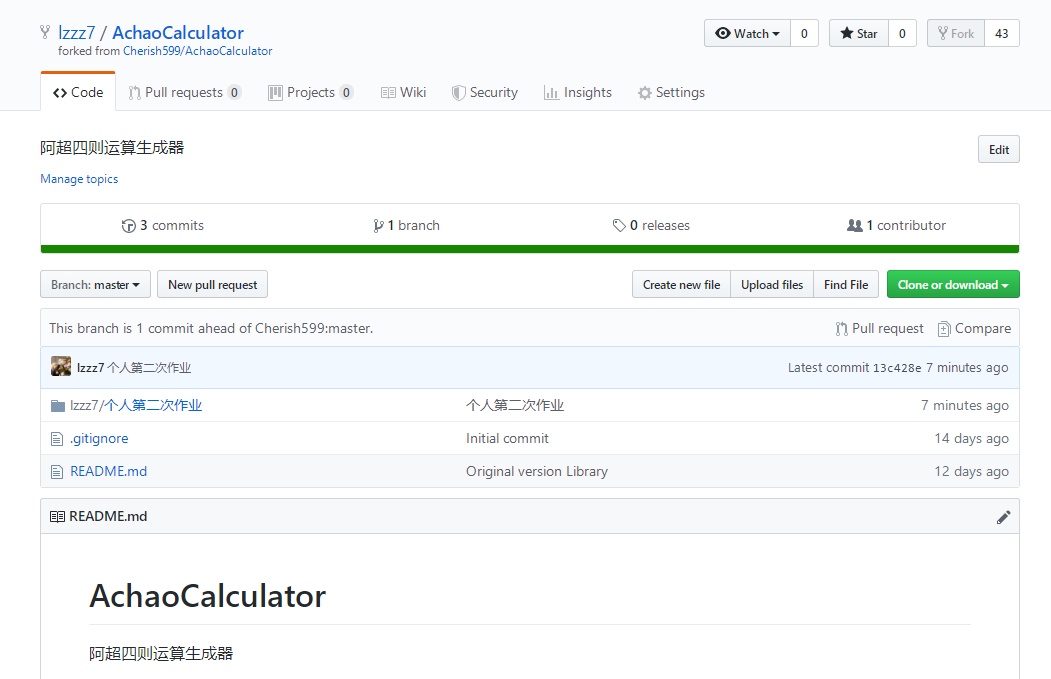This screenshot has width=1051, height=679.
Task: Click the file icon beside .gitignore
Action: 57,439
